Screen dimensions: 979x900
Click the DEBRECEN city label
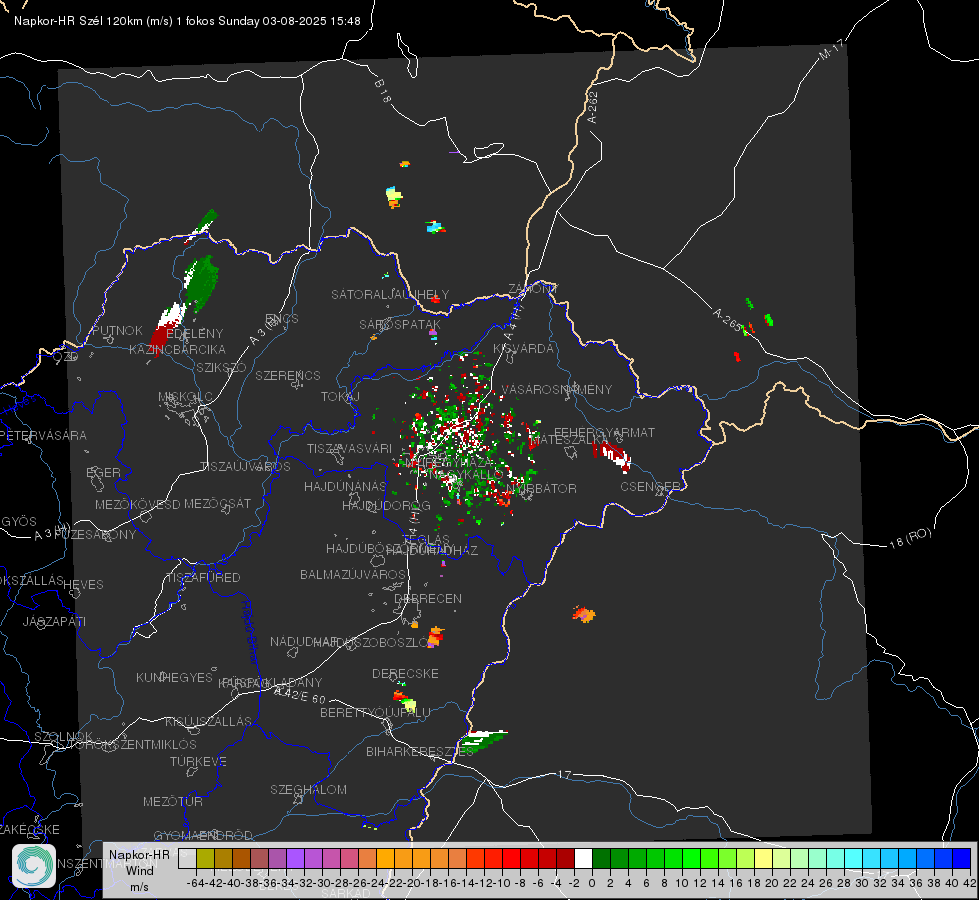(428, 598)
